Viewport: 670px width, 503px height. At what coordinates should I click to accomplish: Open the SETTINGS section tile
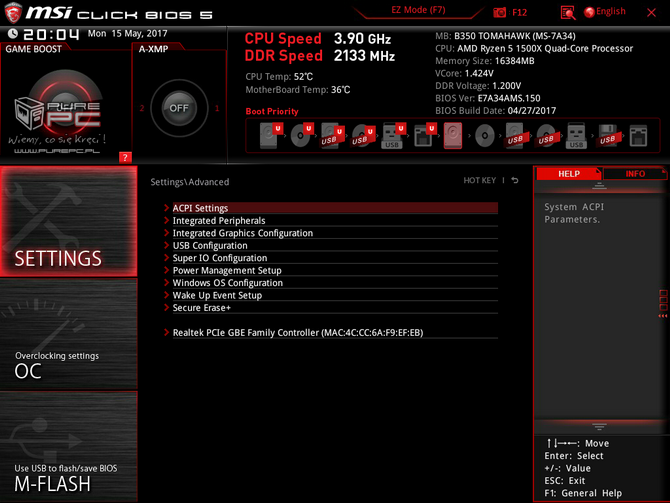[69, 221]
